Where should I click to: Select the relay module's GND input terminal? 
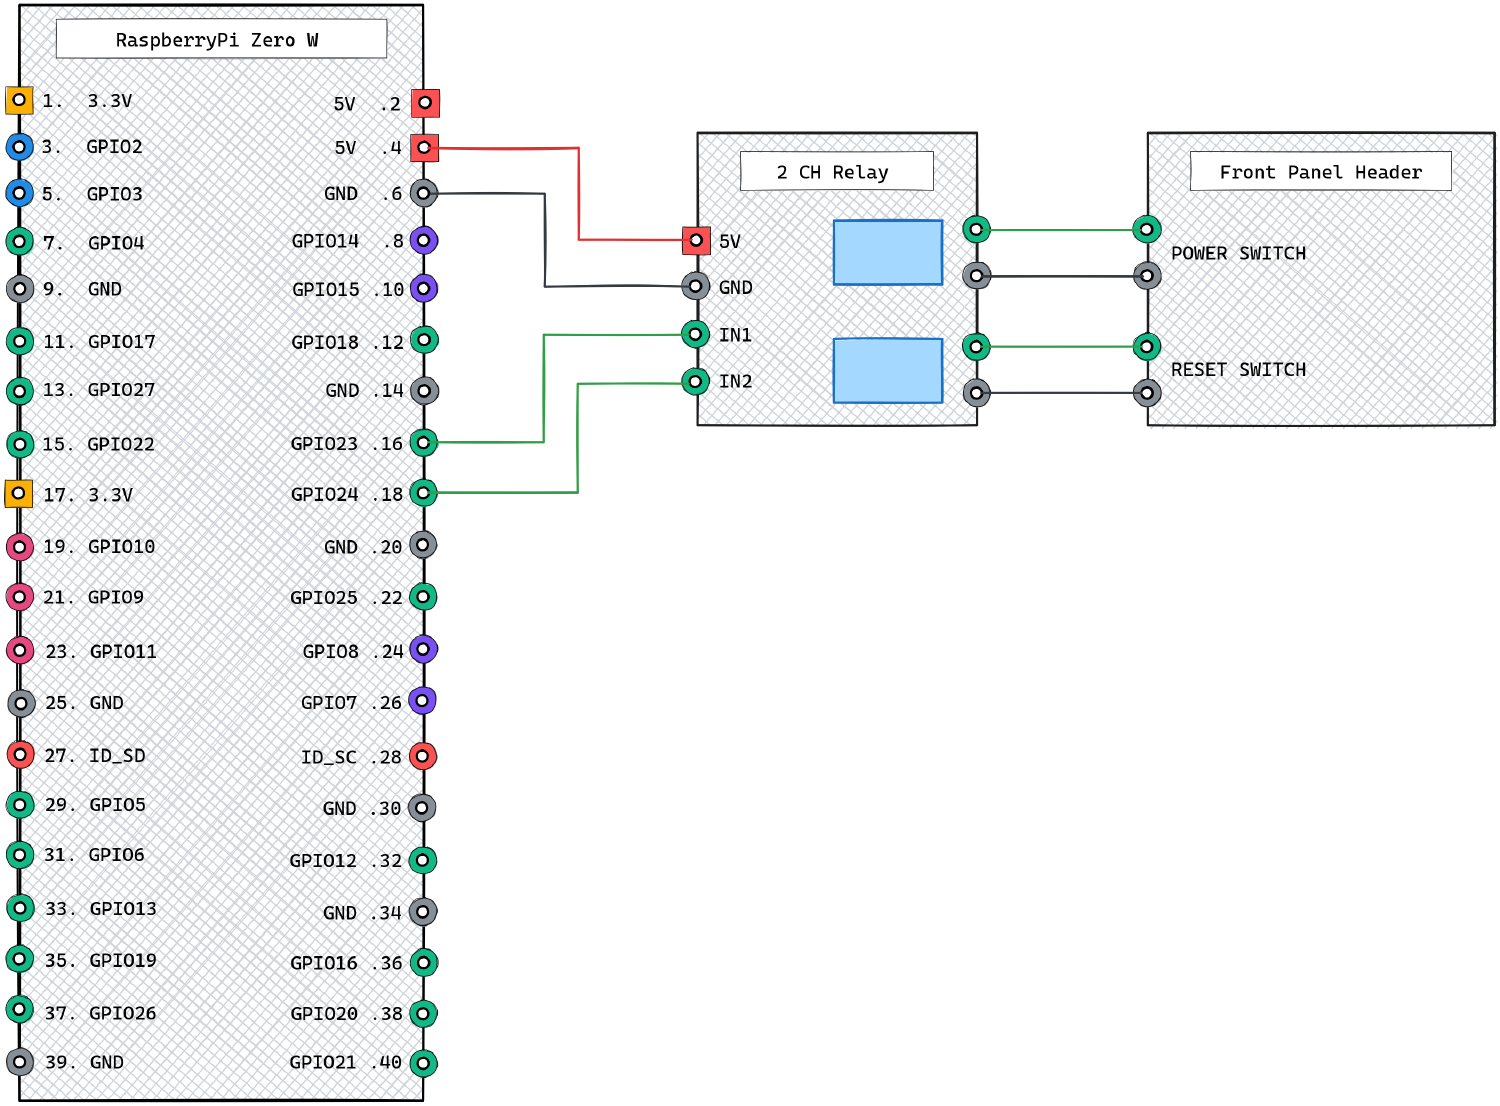pos(696,286)
